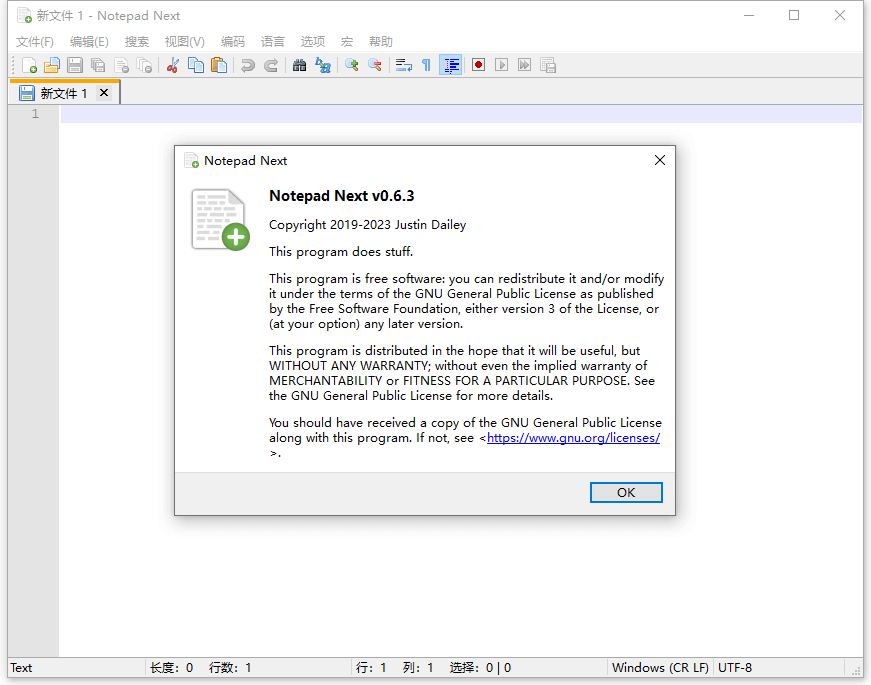Open the 搜索 menu

(137, 42)
